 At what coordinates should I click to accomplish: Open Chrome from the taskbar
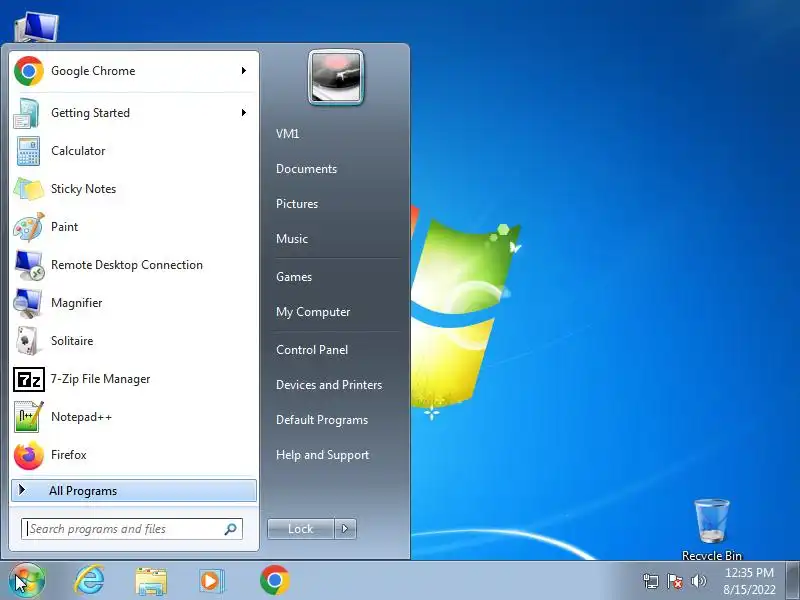point(274,580)
